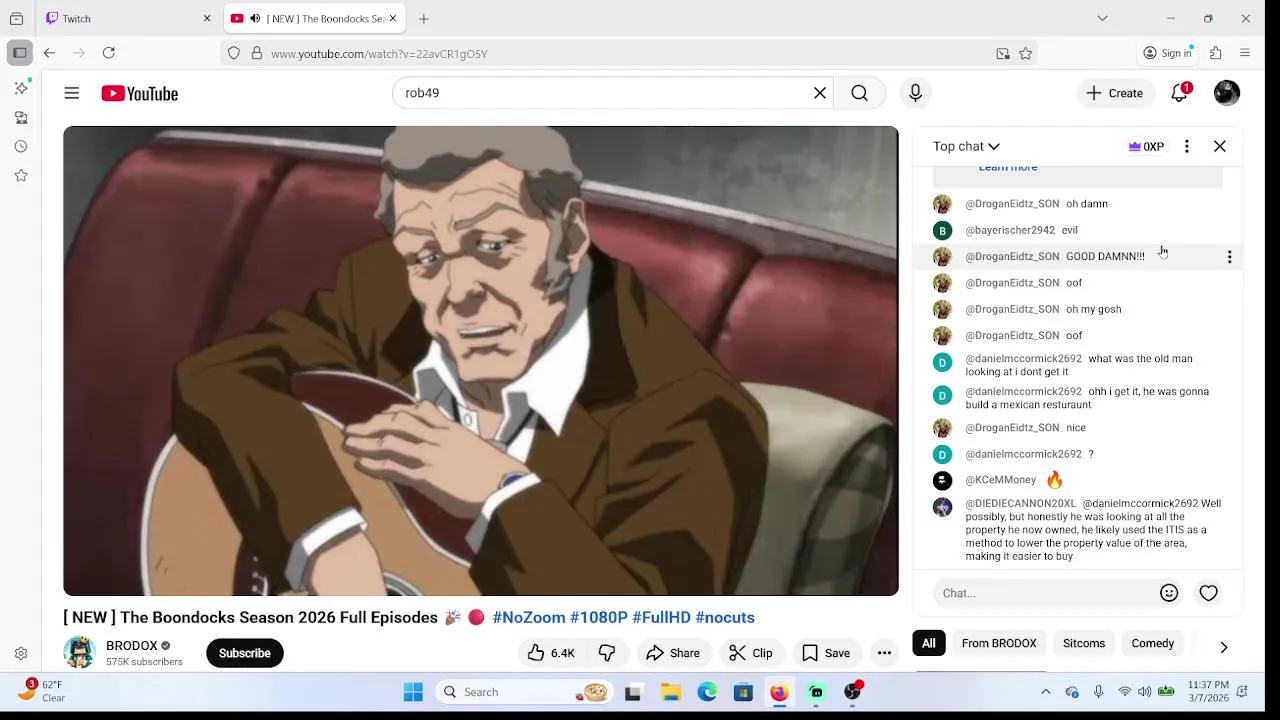This screenshot has height=720, width=1280.
Task: Open YouTube notifications bell
Action: 1180,93
